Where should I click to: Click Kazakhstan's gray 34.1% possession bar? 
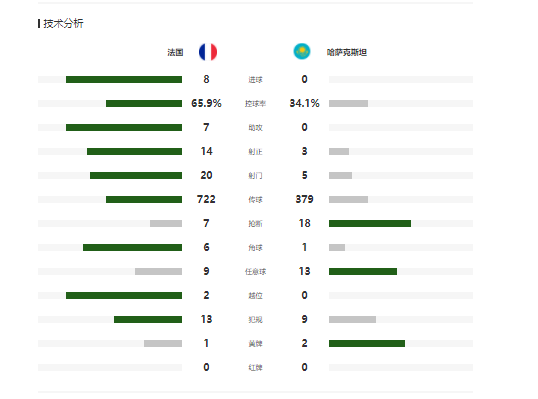348,104
